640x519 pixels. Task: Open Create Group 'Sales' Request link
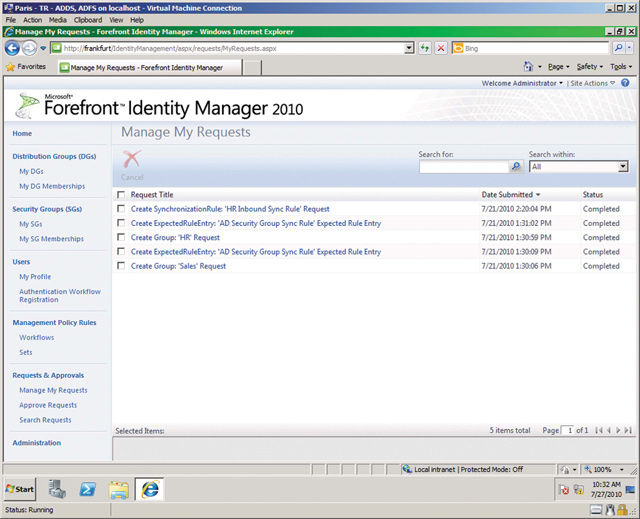click(178, 266)
